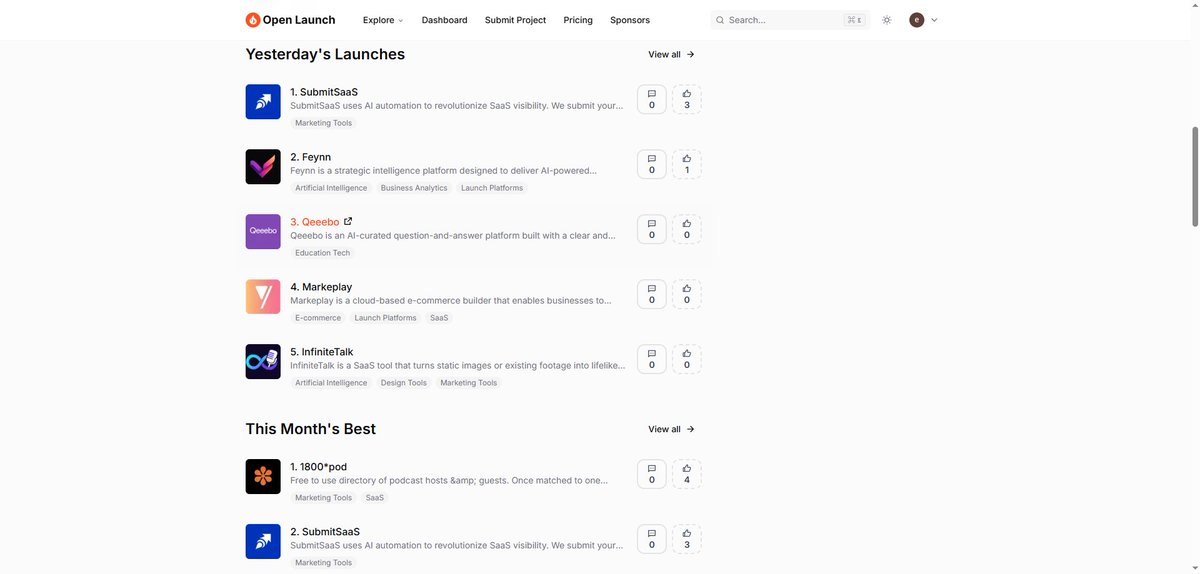
Task: Select Marketing Tools tag under first SubmitSaaS
Action: (323, 123)
